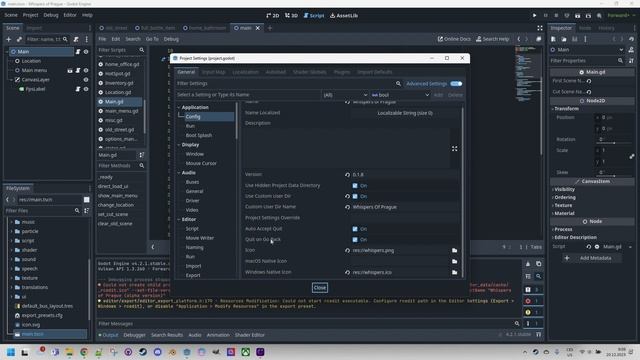Open the Script workspace
This screenshot has height=360, width=640.
[313, 16]
